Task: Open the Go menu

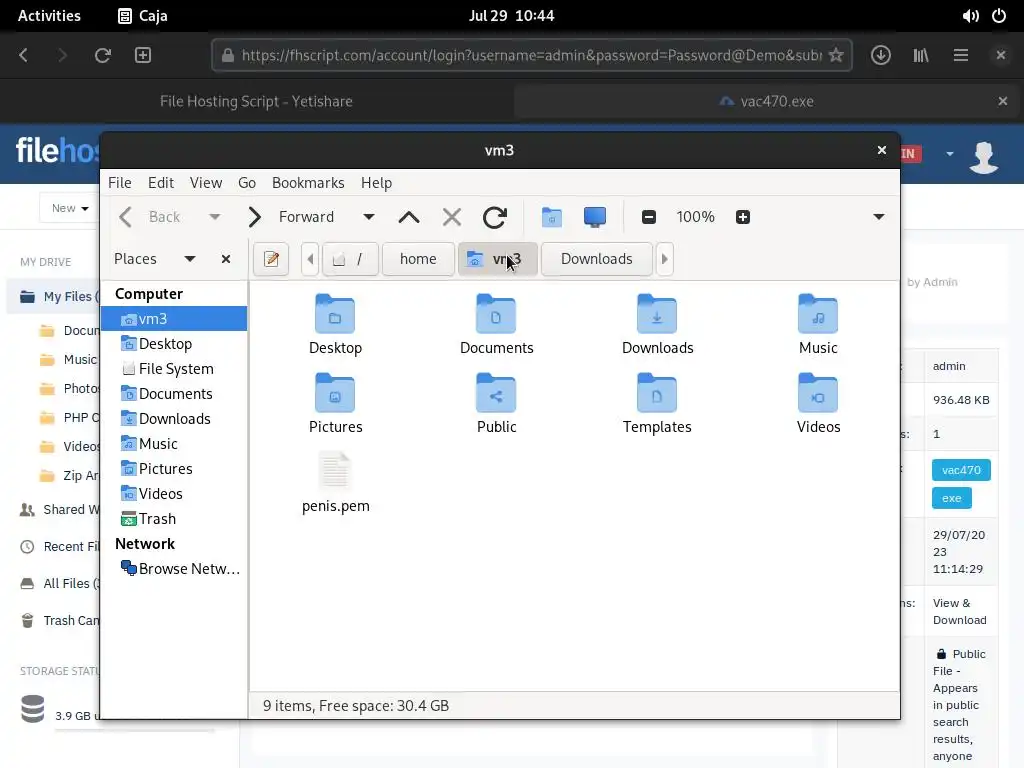Action: point(247,183)
